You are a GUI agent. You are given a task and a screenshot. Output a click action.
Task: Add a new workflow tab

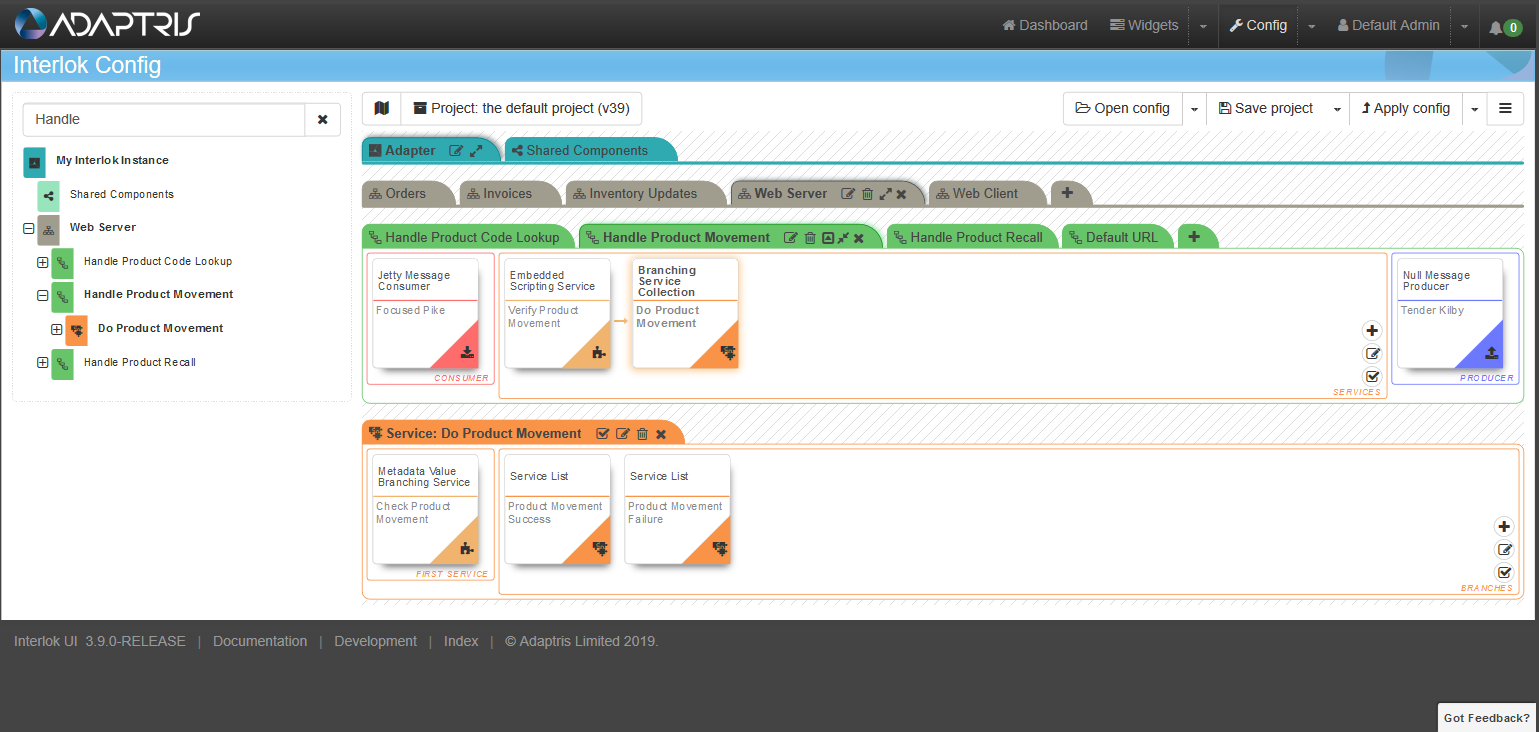[1193, 237]
